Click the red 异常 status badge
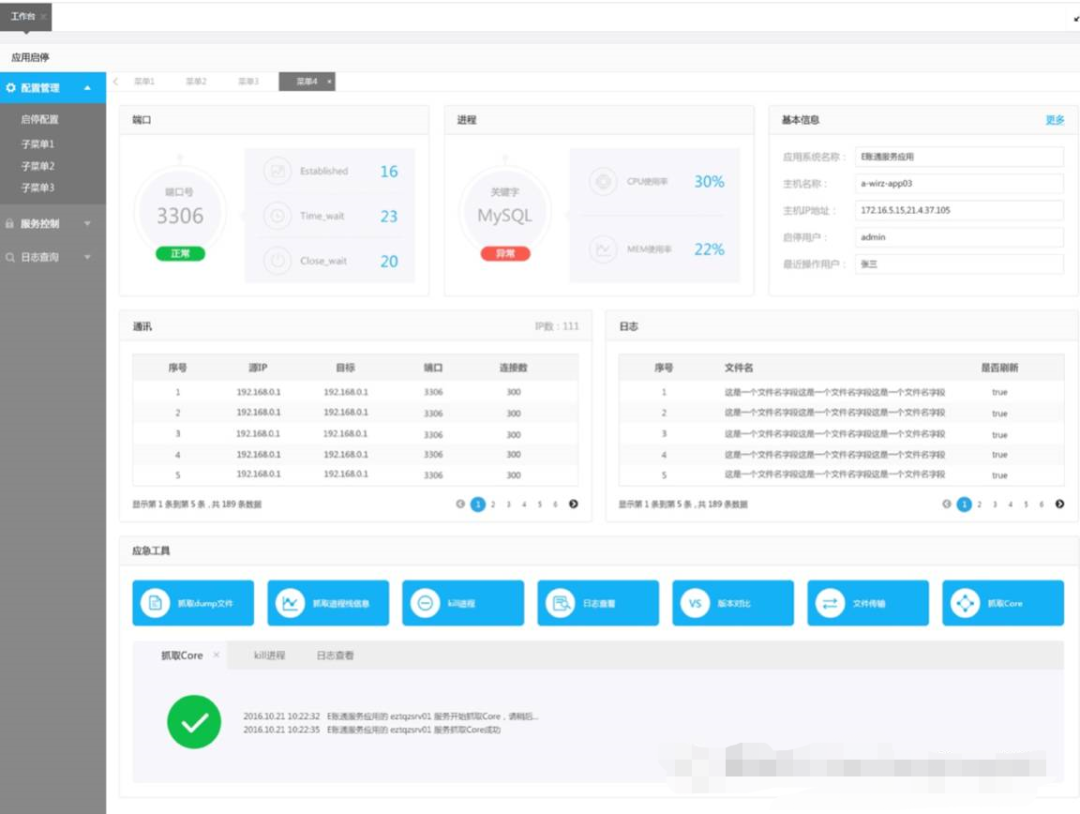 [x=506, y=253]
